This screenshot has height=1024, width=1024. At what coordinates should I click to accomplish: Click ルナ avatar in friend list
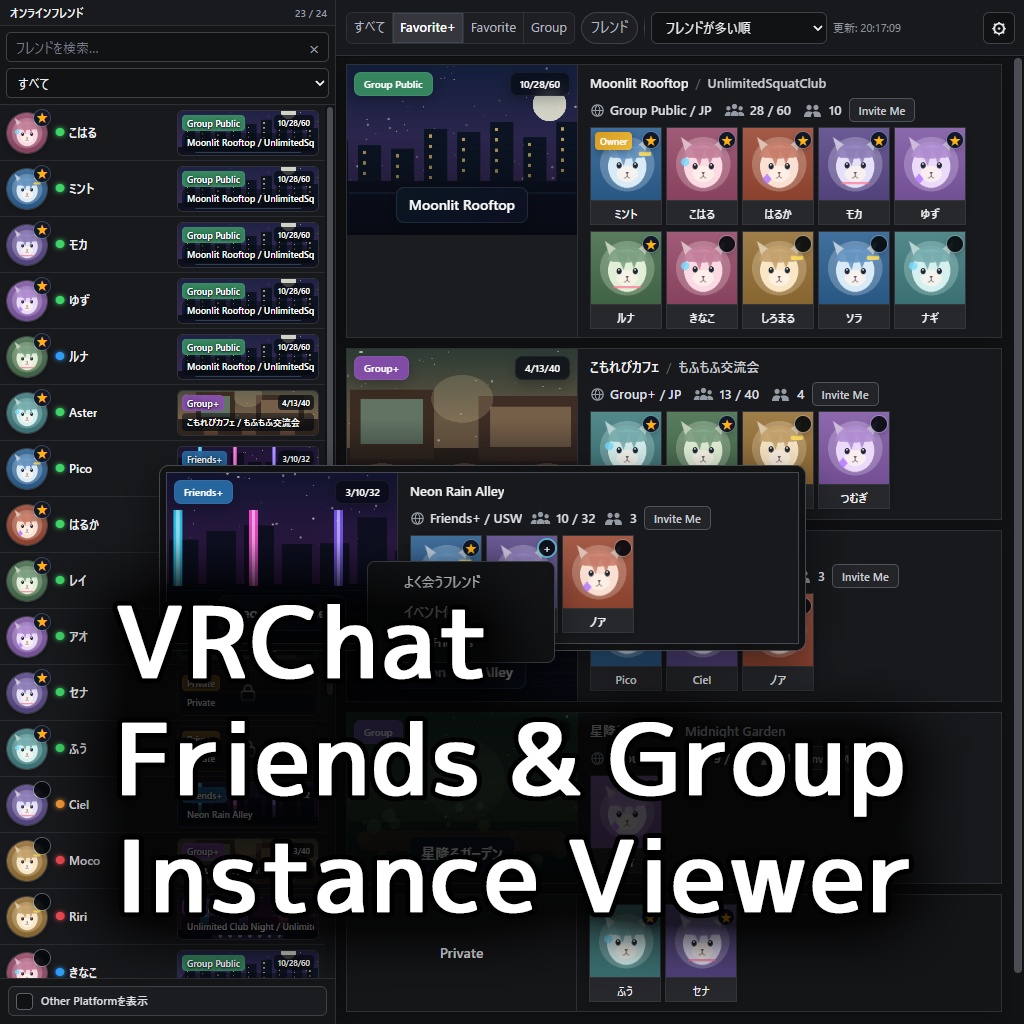click(27, 357)
